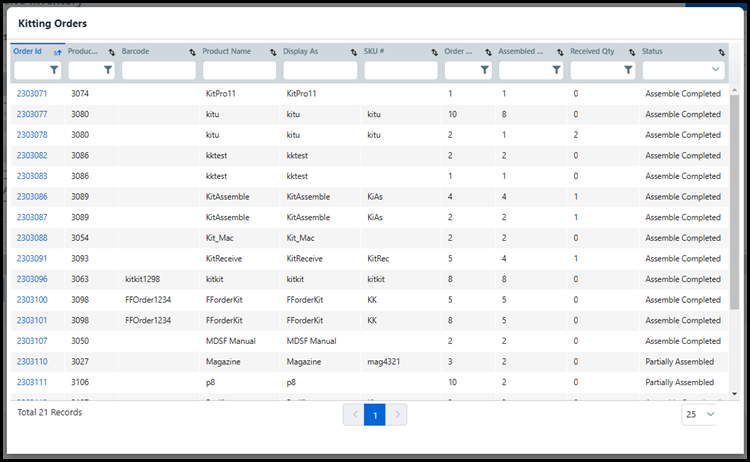Screen dimensions: 750x462
Task: Open order link 2303110
Action: tap(32, 362)
